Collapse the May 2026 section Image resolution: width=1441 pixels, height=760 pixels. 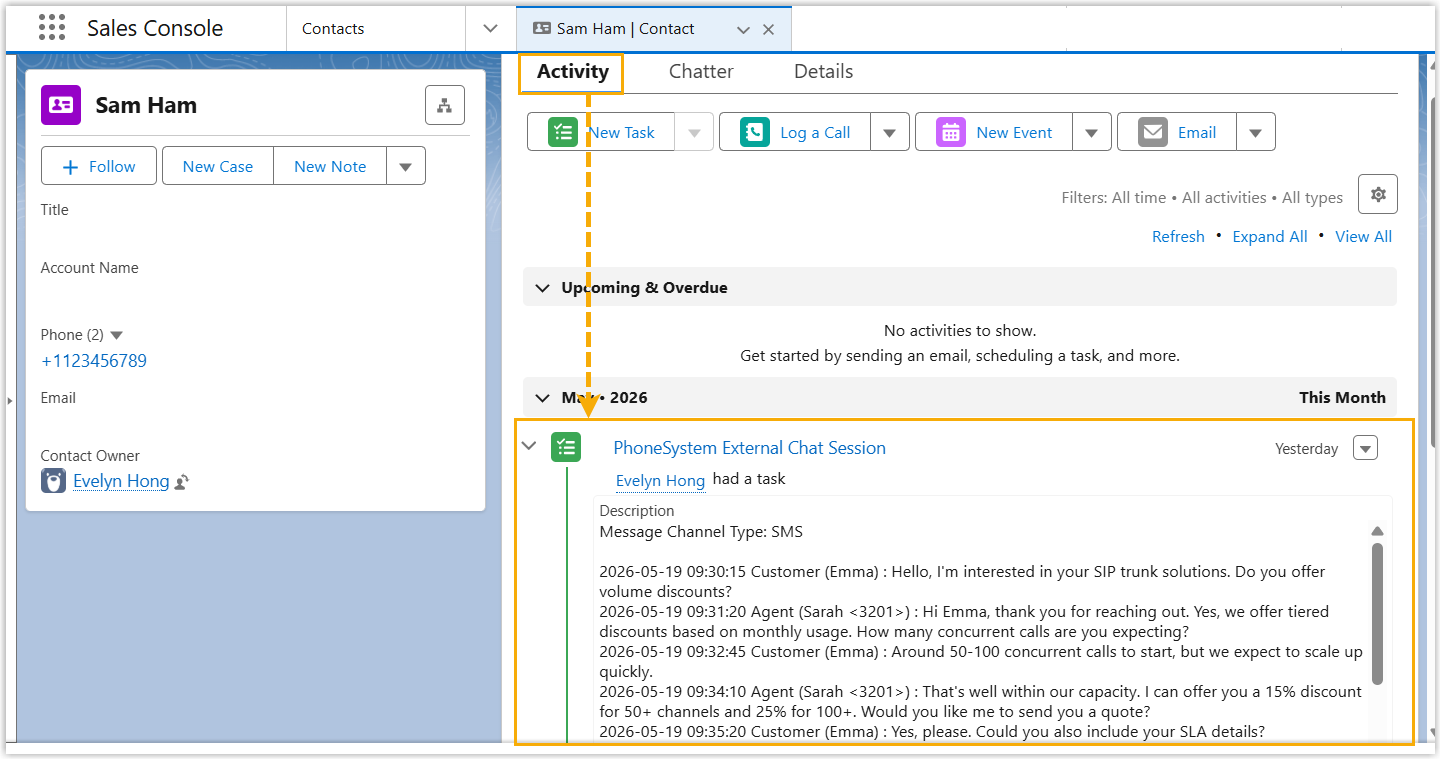542,398
